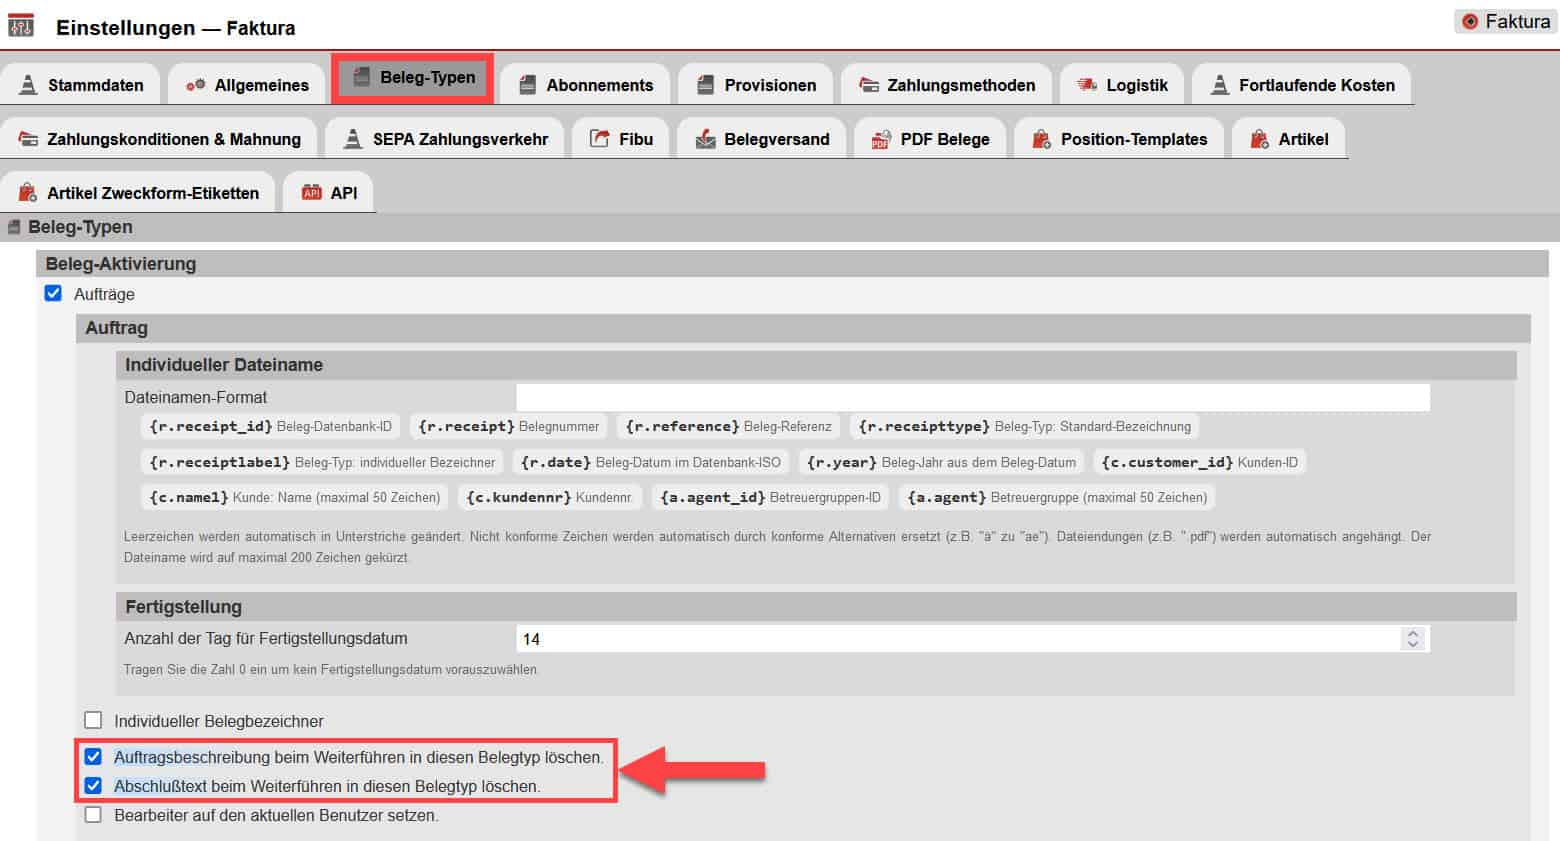Screen dimensions: 1560x841
Task: Click the Logistik truck icon
Action: point(1086,85)
